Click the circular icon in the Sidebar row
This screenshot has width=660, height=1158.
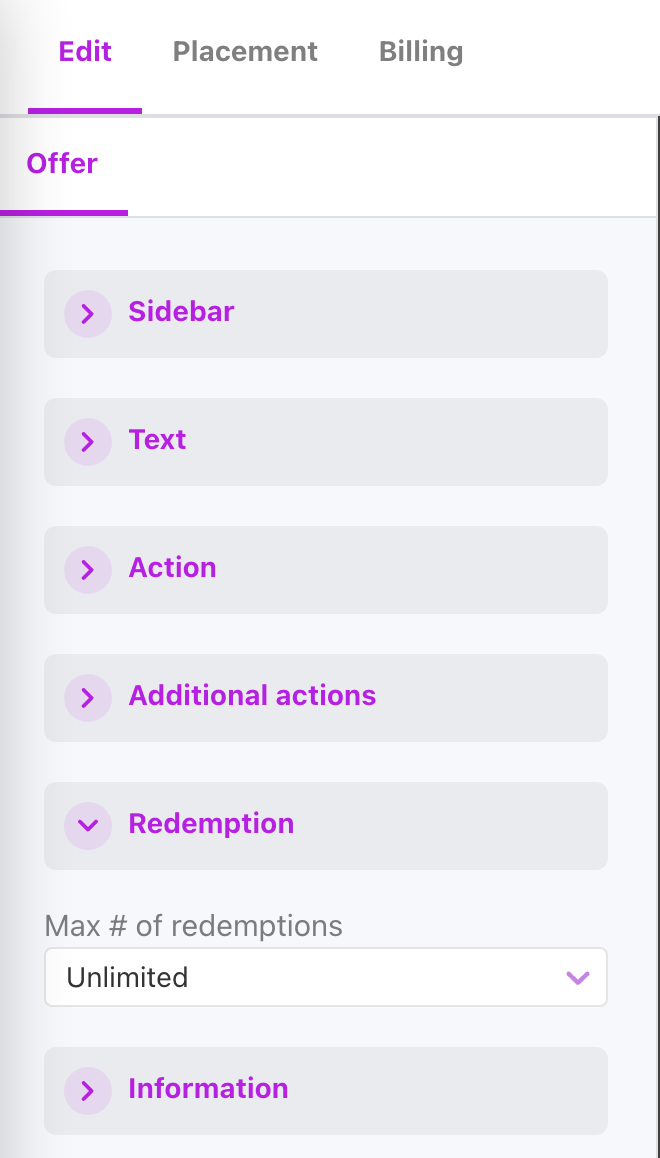click(x=88, y=313)
